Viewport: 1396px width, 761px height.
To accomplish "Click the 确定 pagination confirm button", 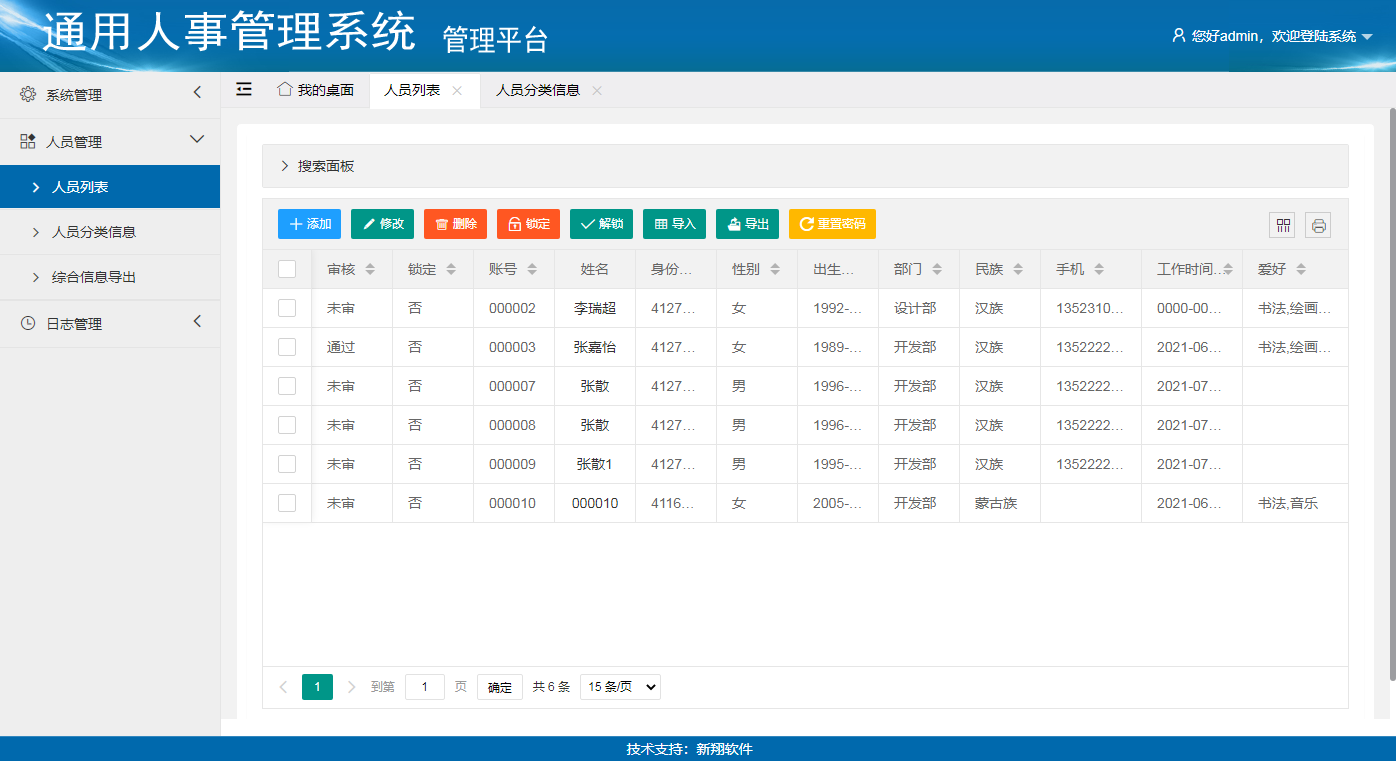I will point(500,687).
